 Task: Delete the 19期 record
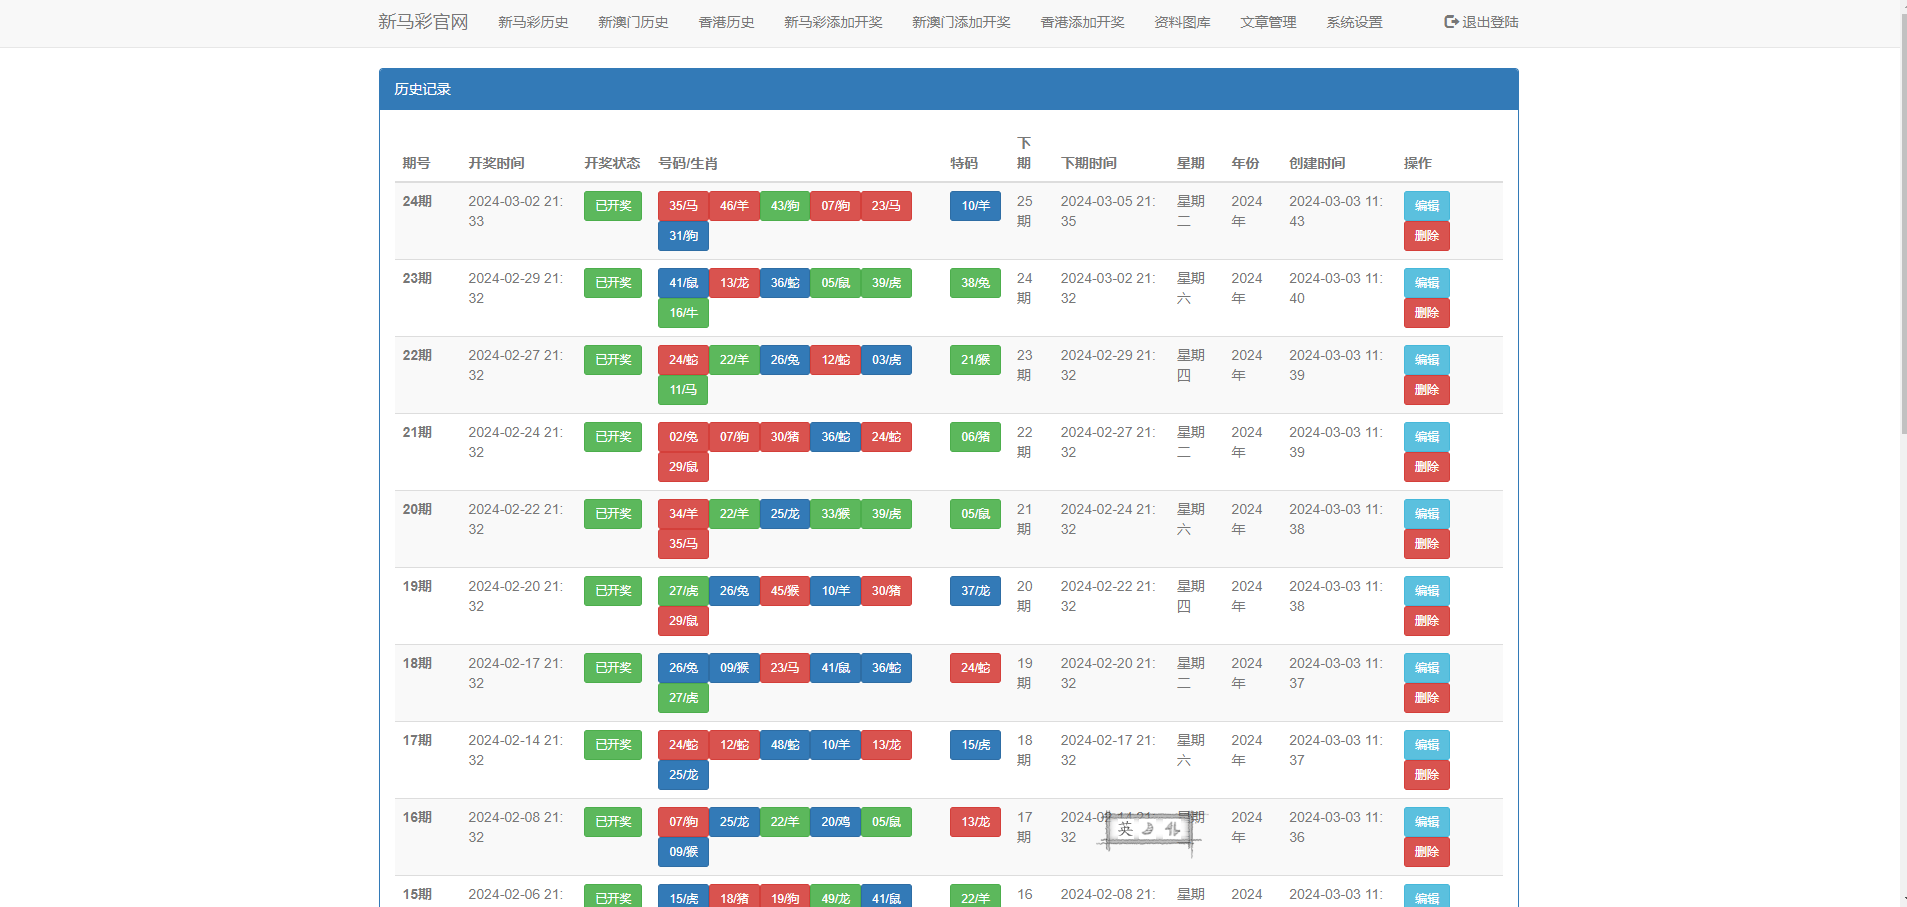point(1426,621)
